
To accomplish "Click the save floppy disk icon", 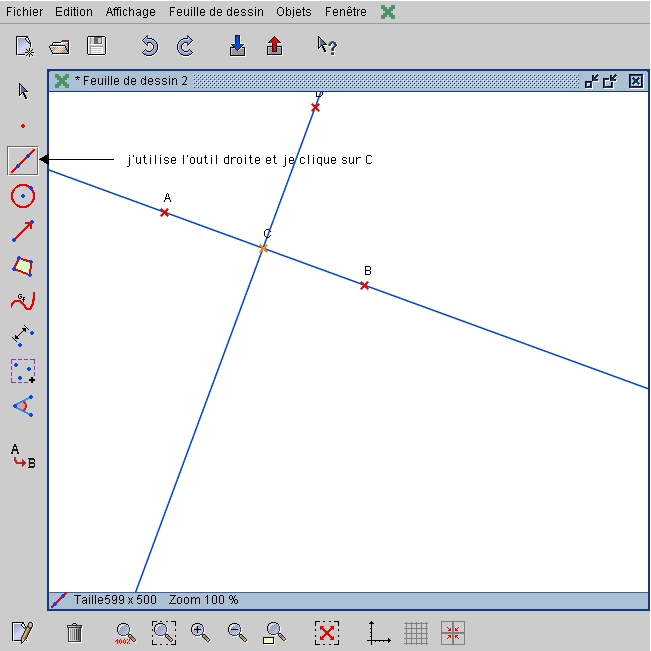I will point(96,46).
